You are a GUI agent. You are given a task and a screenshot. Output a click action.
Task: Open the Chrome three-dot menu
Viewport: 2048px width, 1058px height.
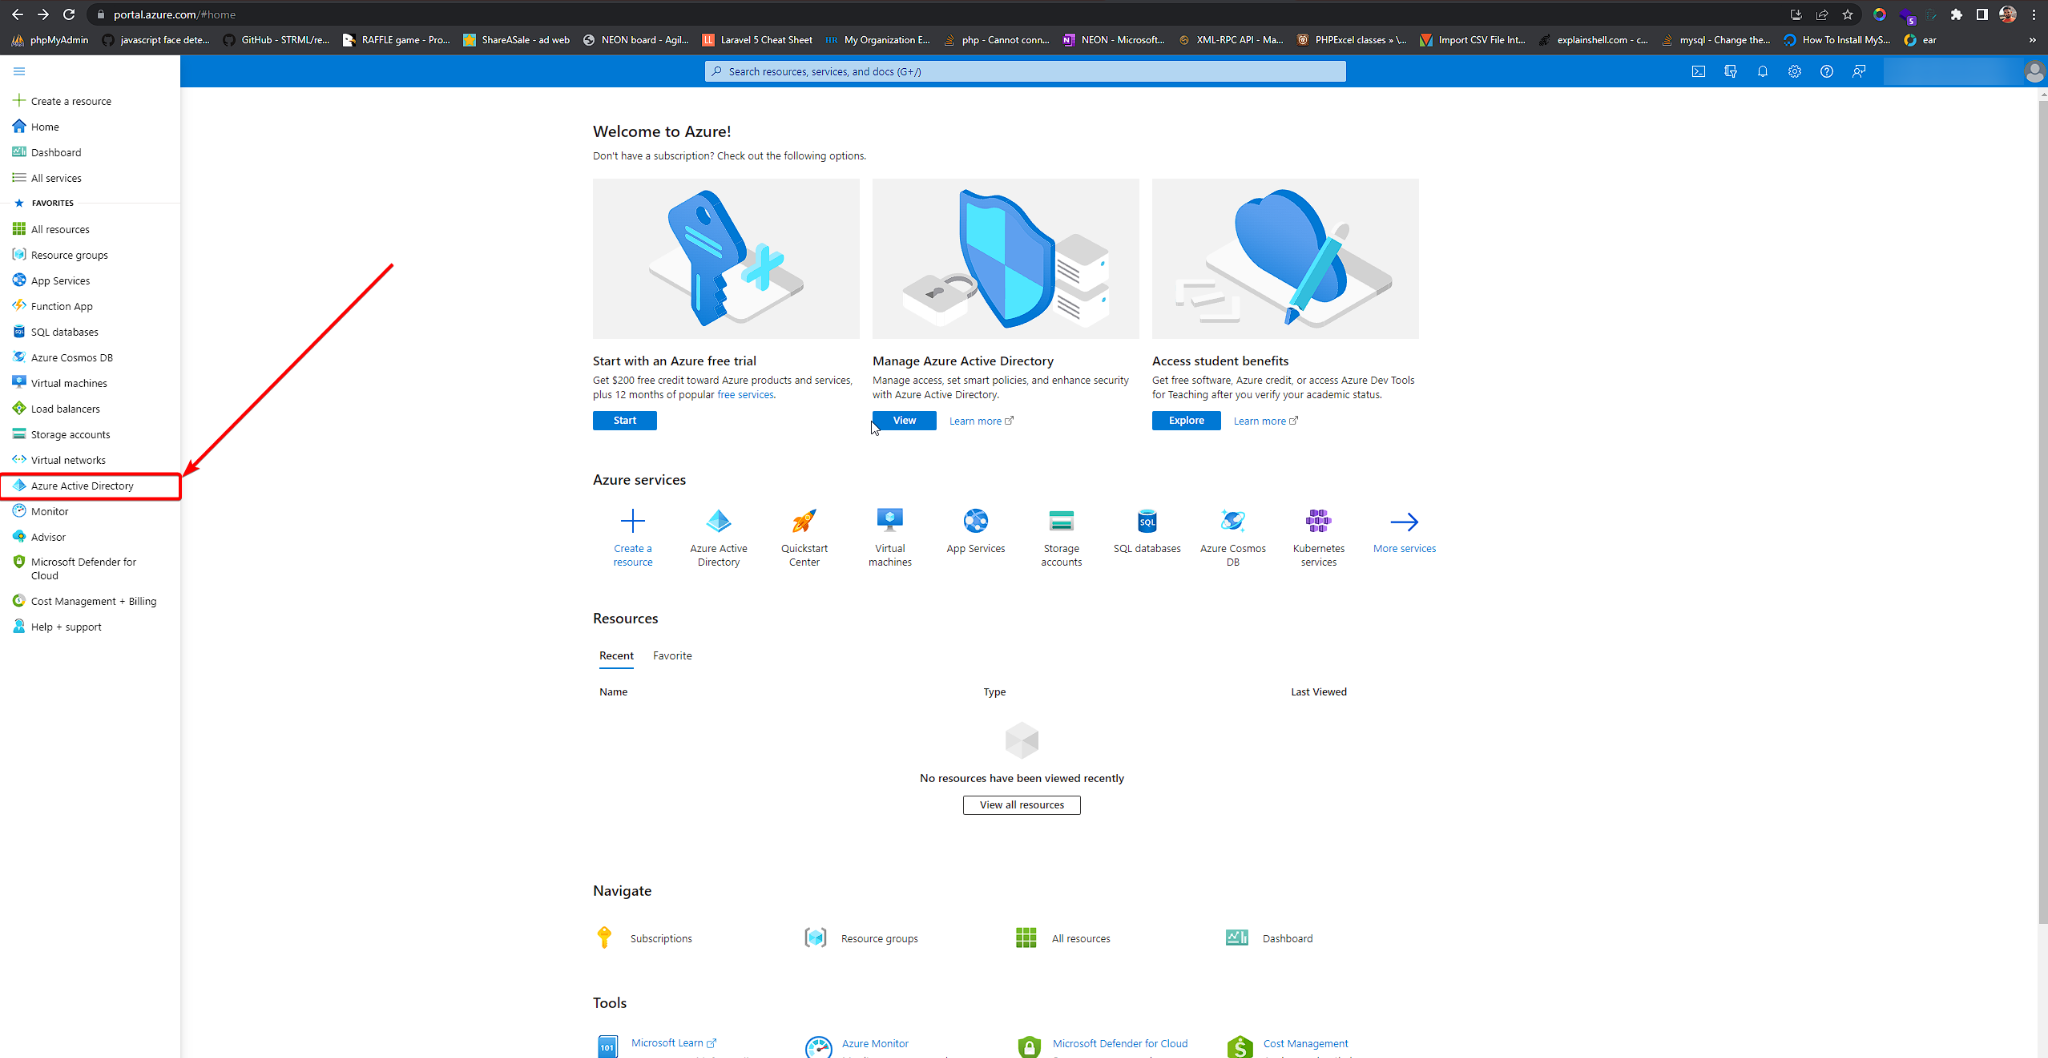pyautogui.click(x=2034, y=14)
